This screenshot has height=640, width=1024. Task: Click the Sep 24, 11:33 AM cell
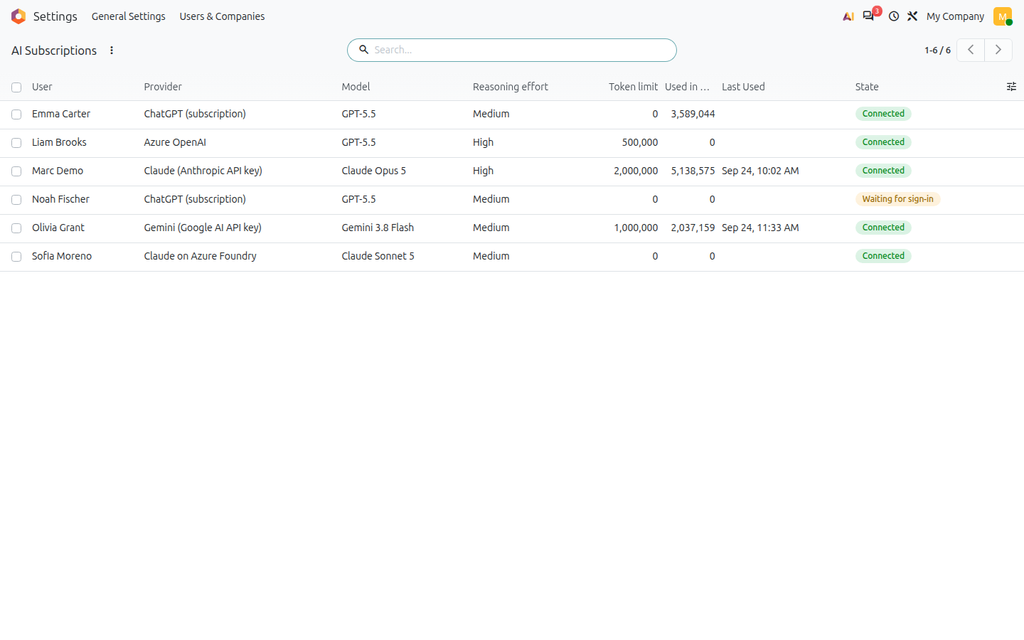(760, 228)
